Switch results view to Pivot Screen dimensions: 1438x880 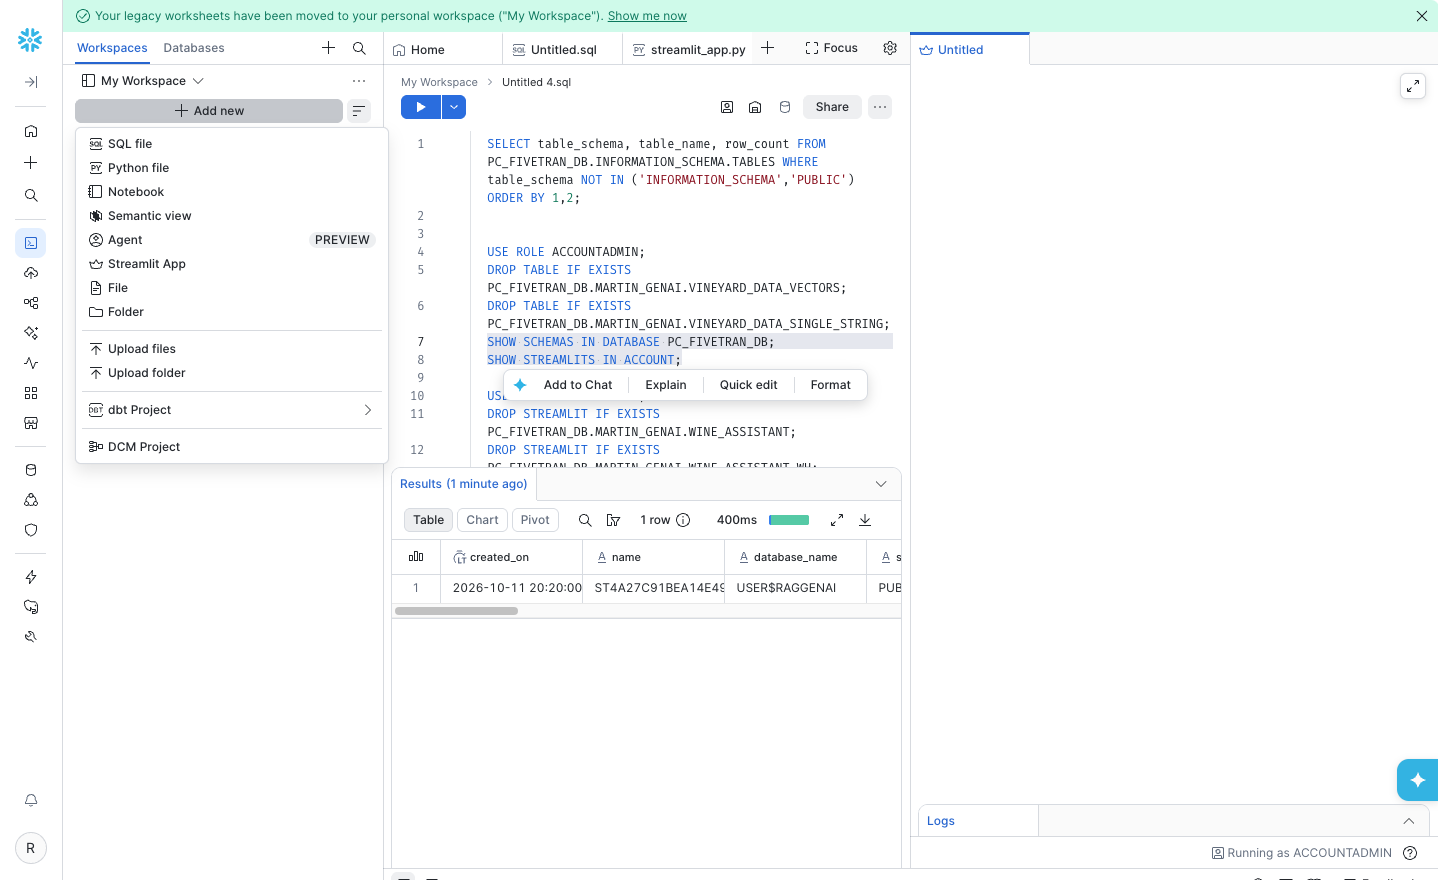(535, 520)
